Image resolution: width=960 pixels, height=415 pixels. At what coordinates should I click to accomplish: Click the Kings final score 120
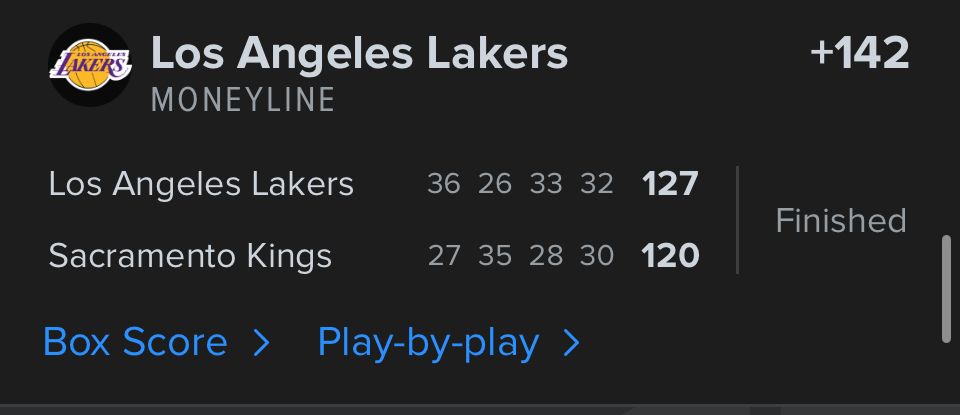coord(669,256)
